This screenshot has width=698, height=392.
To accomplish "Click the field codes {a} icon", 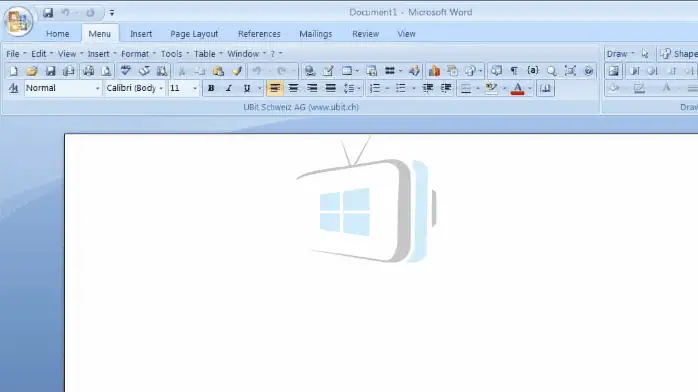I will click(x=532, y=71).
